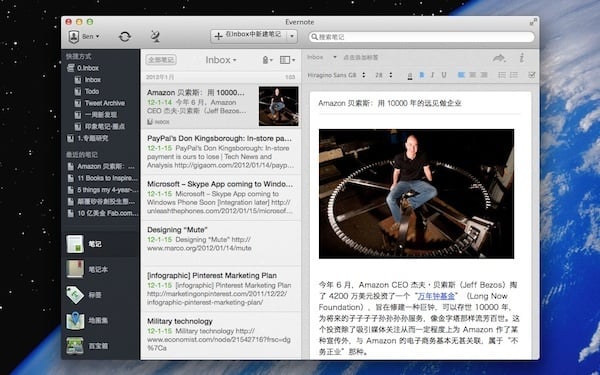The width and height of the screenshot is (600, 375).
Task: Select the Microsoft – Skype App note
Action: [x=221, y=197]
